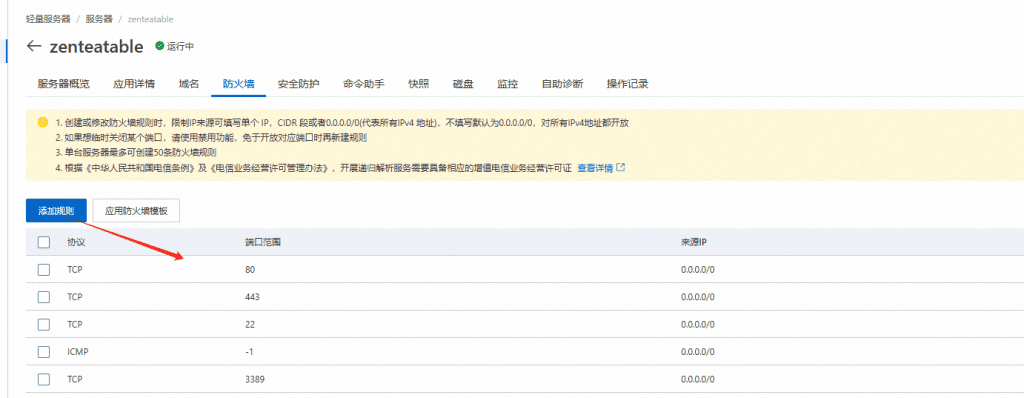Click the 应用防火墙模板 button
The image size is (1024, 398).
(136, 210)
